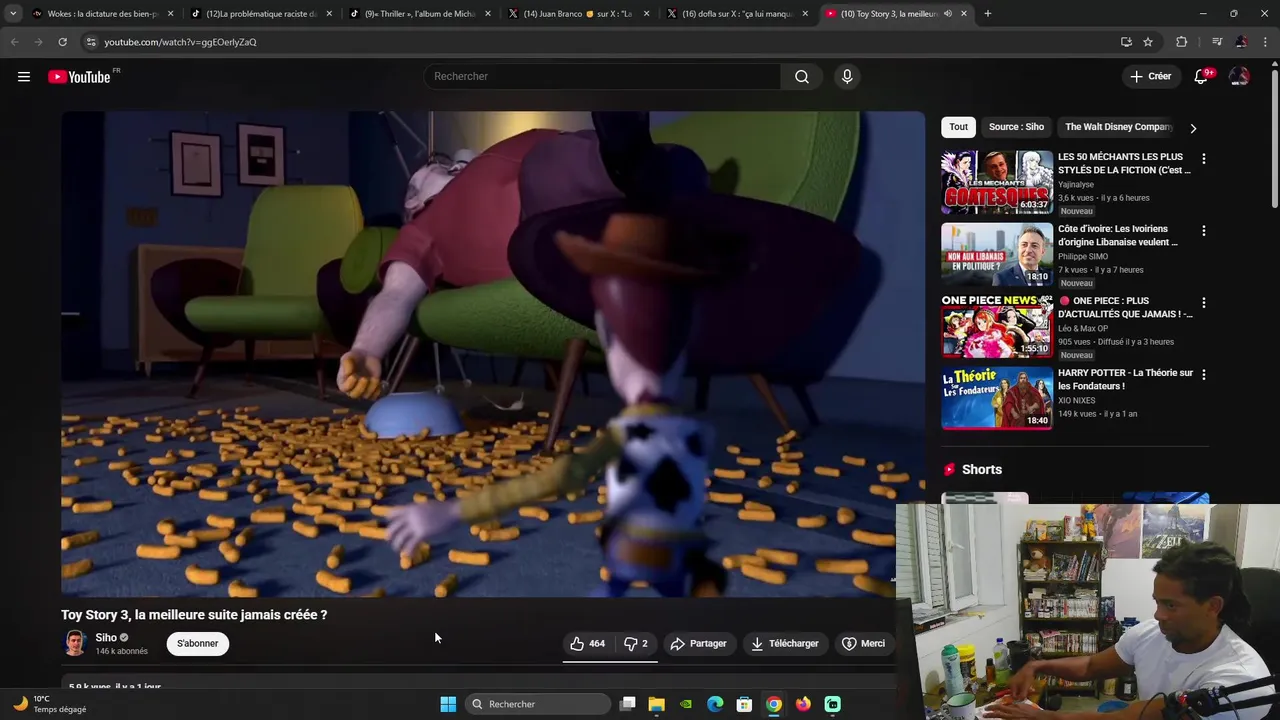Image resolution: width=1280 pixels, height=720 pixels.
Task: Reload the page with refresh icon
Action: click(62, 42)
